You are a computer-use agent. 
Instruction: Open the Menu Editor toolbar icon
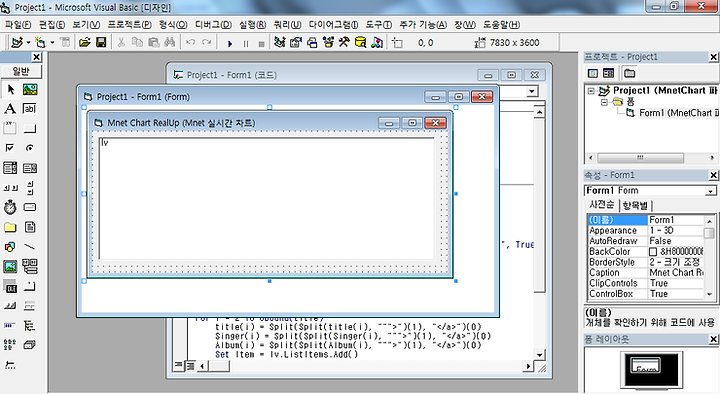pos(65,43)
